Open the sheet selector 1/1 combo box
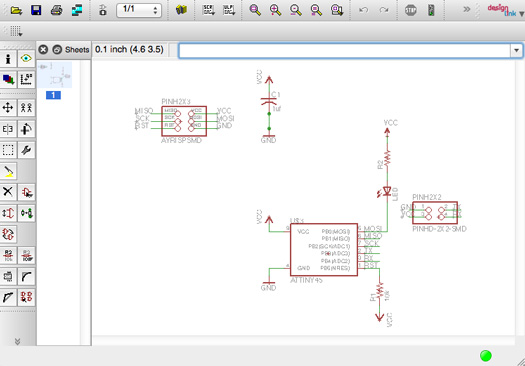Screen dimensions: 525x366 [x=139, y=10]
